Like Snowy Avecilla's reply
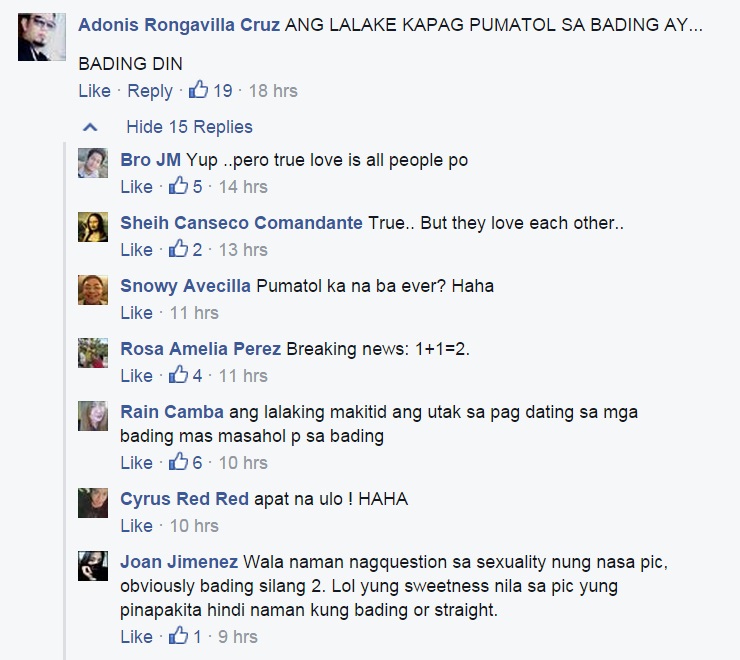The width and height of the screenshot is (740, 660). coord(136,313)
